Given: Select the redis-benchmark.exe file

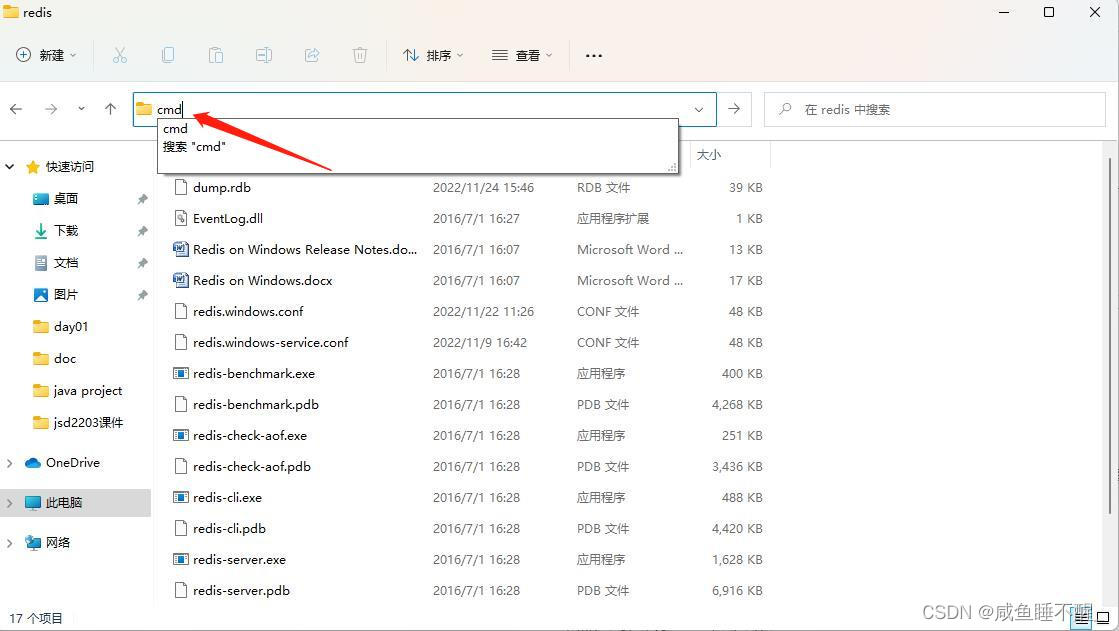Looking at the screenshot, I should 253,373.
